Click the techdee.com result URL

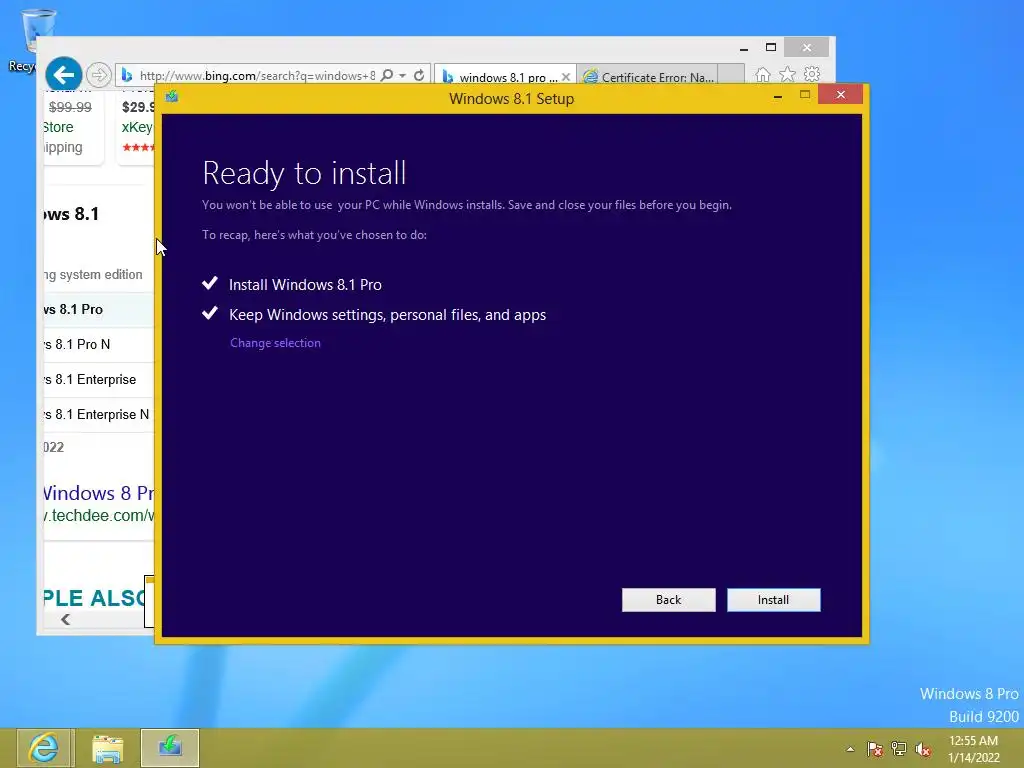[x=99, y=515]
